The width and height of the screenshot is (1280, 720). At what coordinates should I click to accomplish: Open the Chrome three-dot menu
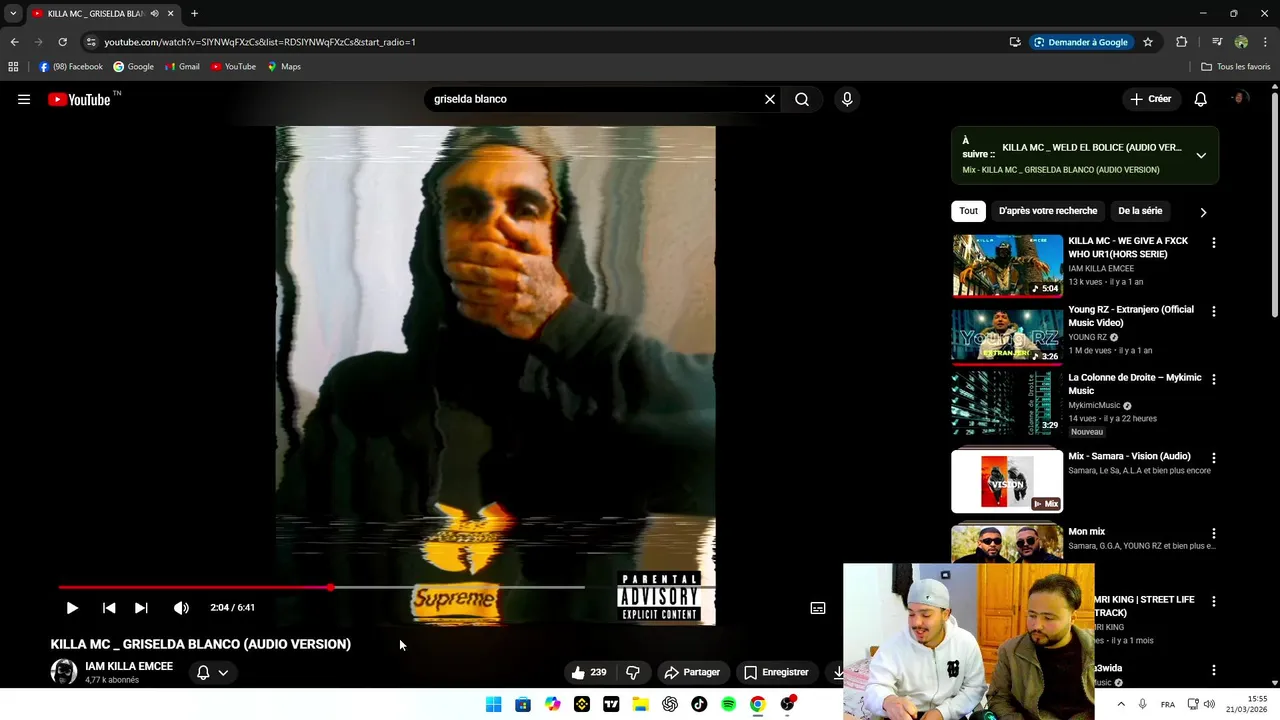pos(1266,42)
